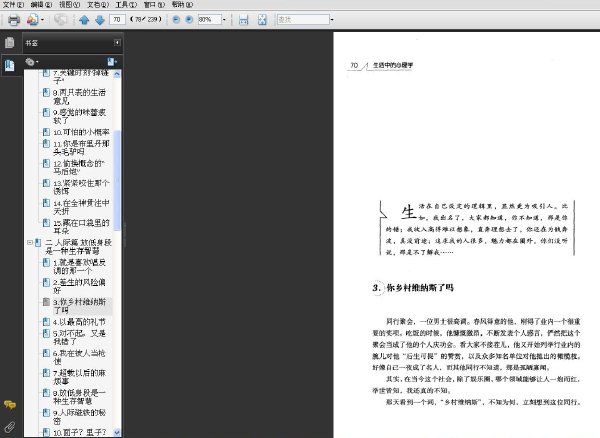This screenshot has height=438, width=600.
Task: Open the 工具 (Tools) menu
Action: click(126, 5)
